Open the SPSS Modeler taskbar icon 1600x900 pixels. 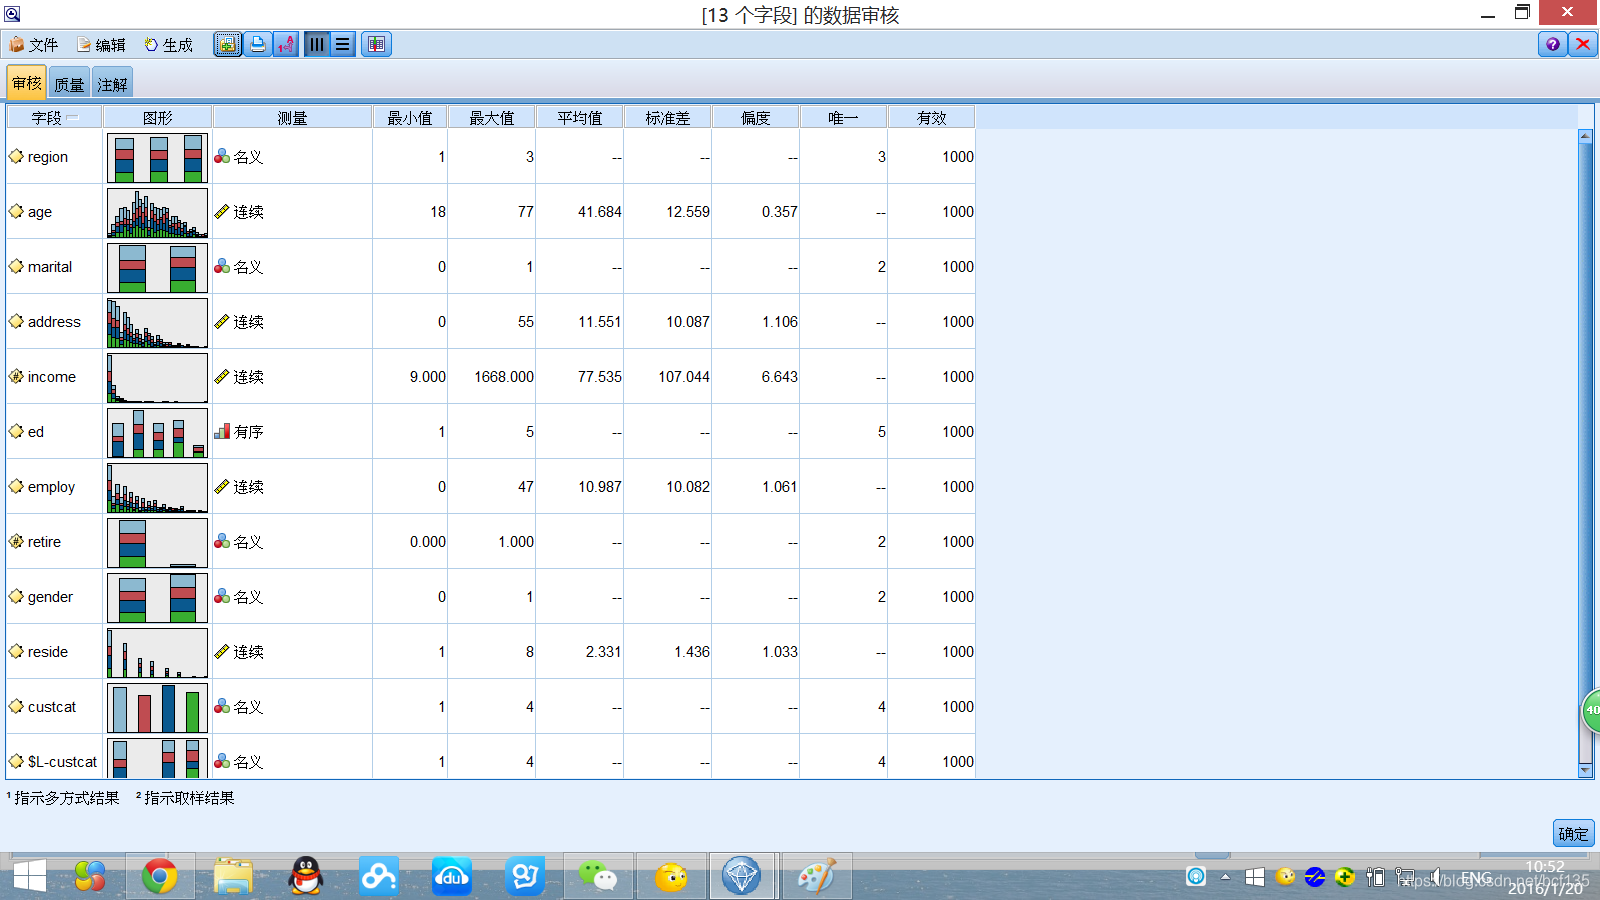[x=741, y=877]
